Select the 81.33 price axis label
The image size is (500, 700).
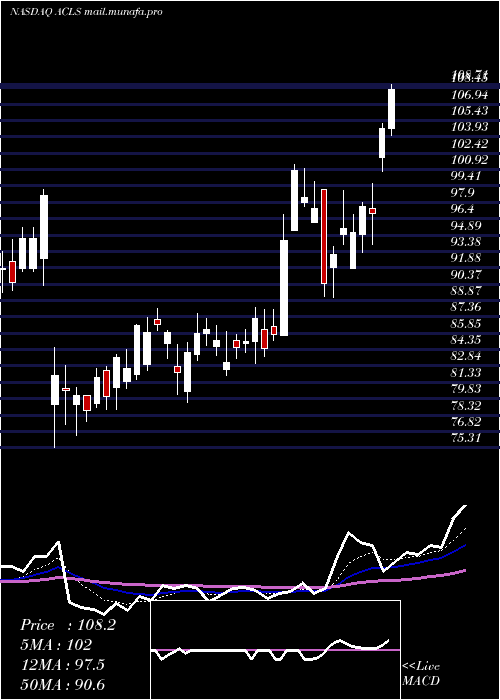point(466,373)
